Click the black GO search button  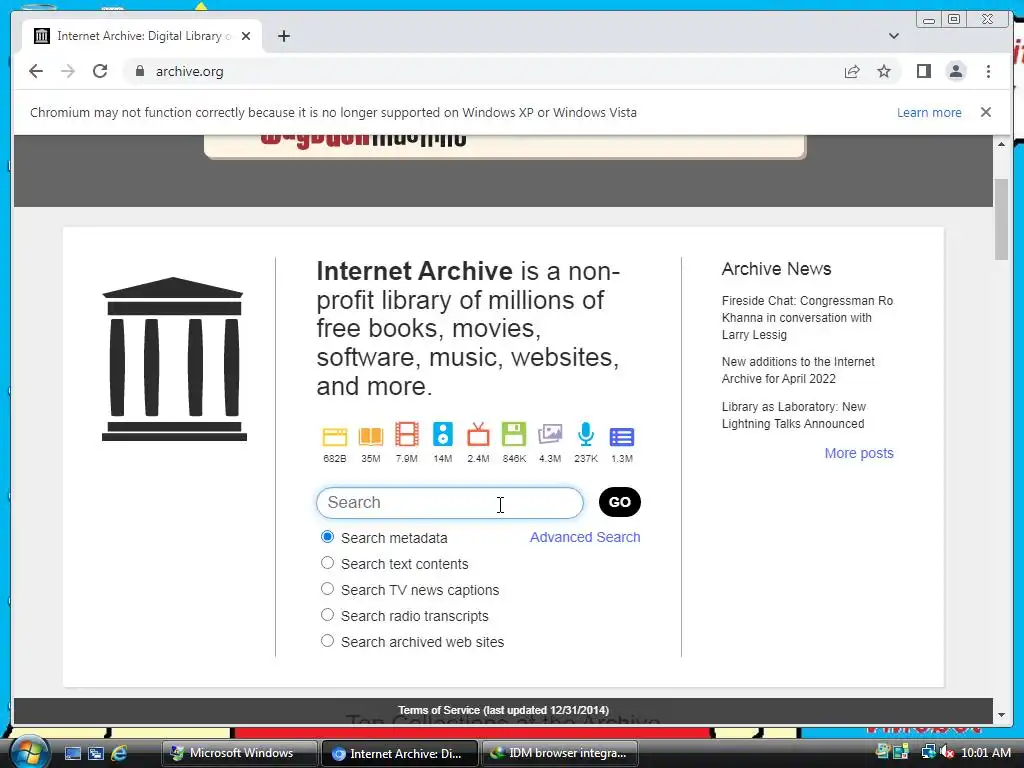click(x=619, y=502)
